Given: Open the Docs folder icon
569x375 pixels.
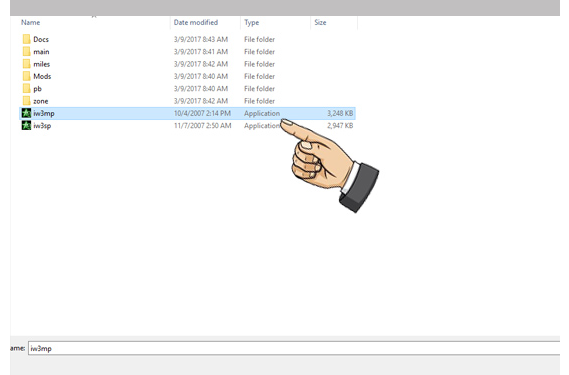Looking at the screenshot, I should tap(26, 39).
